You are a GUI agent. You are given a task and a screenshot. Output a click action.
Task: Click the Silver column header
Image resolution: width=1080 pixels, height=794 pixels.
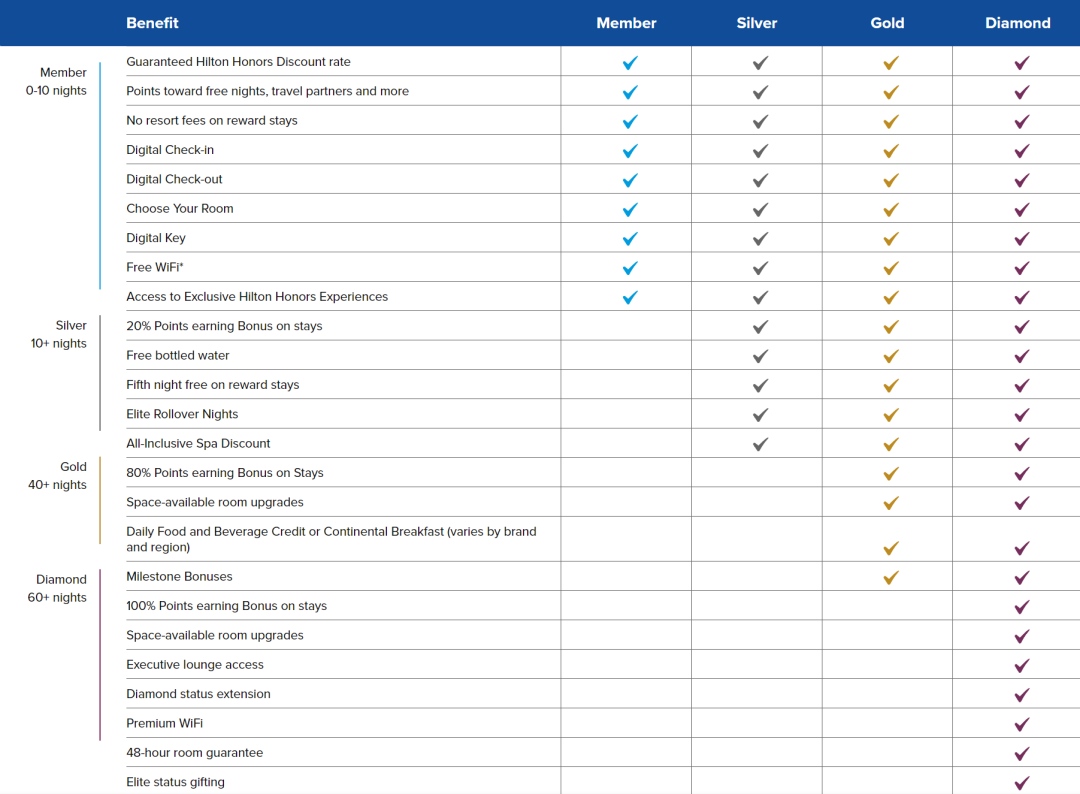click(757, 23)
